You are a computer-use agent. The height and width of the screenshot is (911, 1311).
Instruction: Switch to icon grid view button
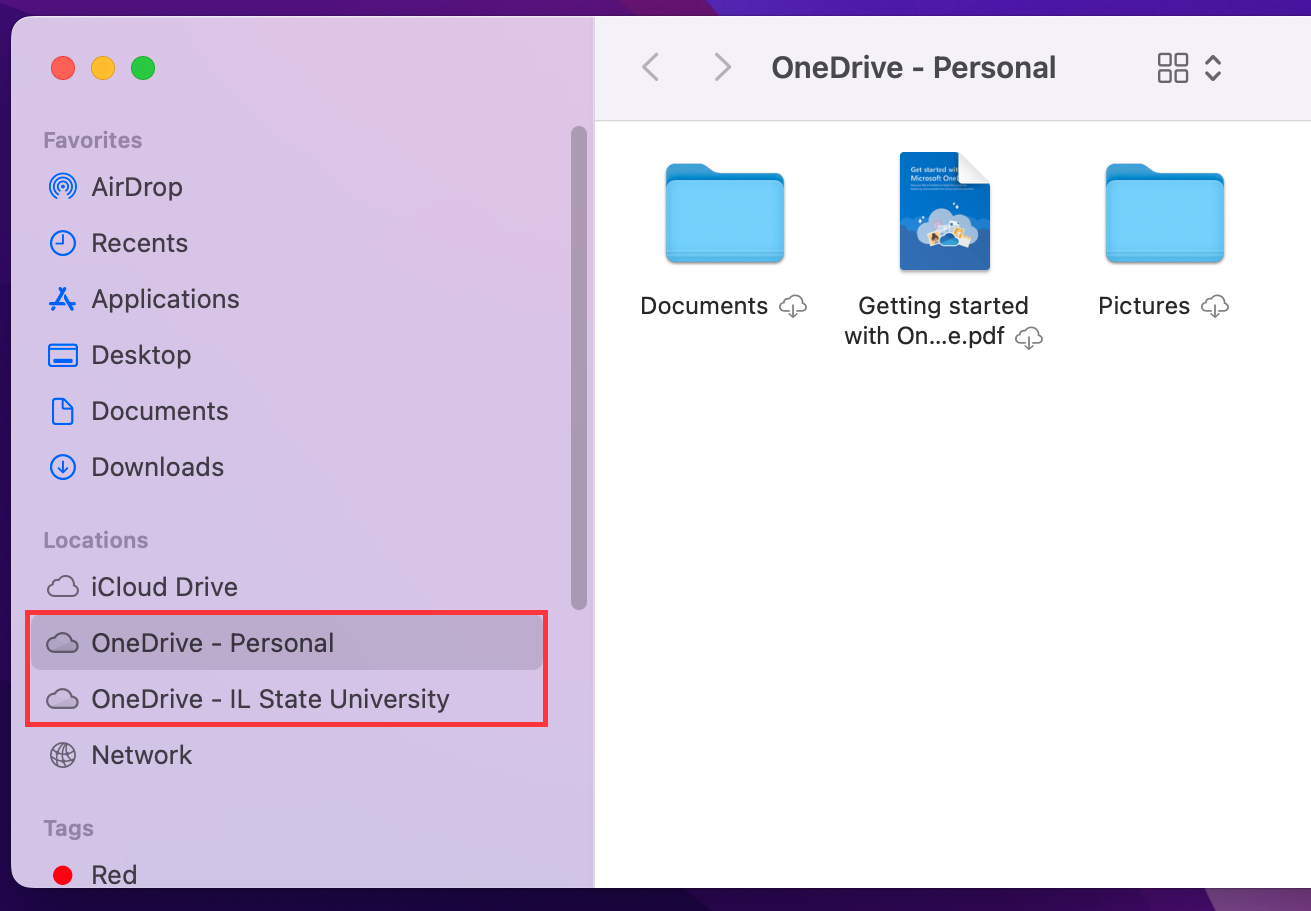[x=1173, y=68]
